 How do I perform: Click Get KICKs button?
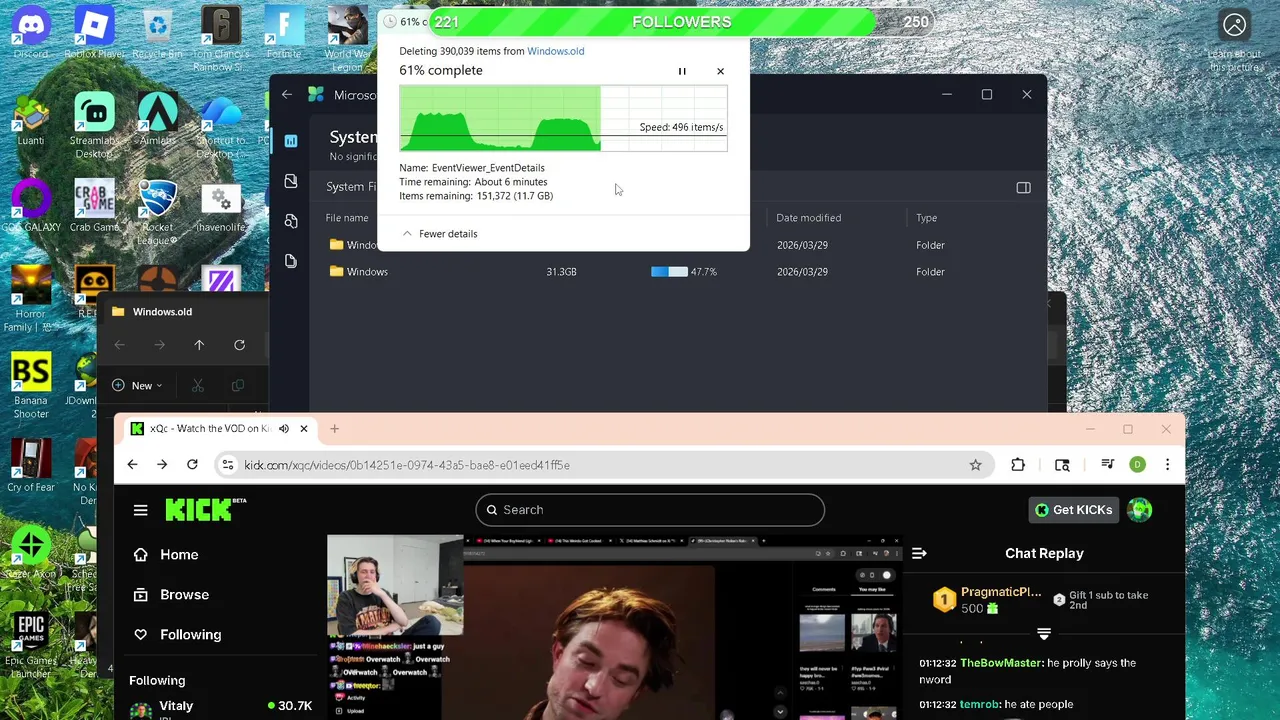coord(1073,510)
